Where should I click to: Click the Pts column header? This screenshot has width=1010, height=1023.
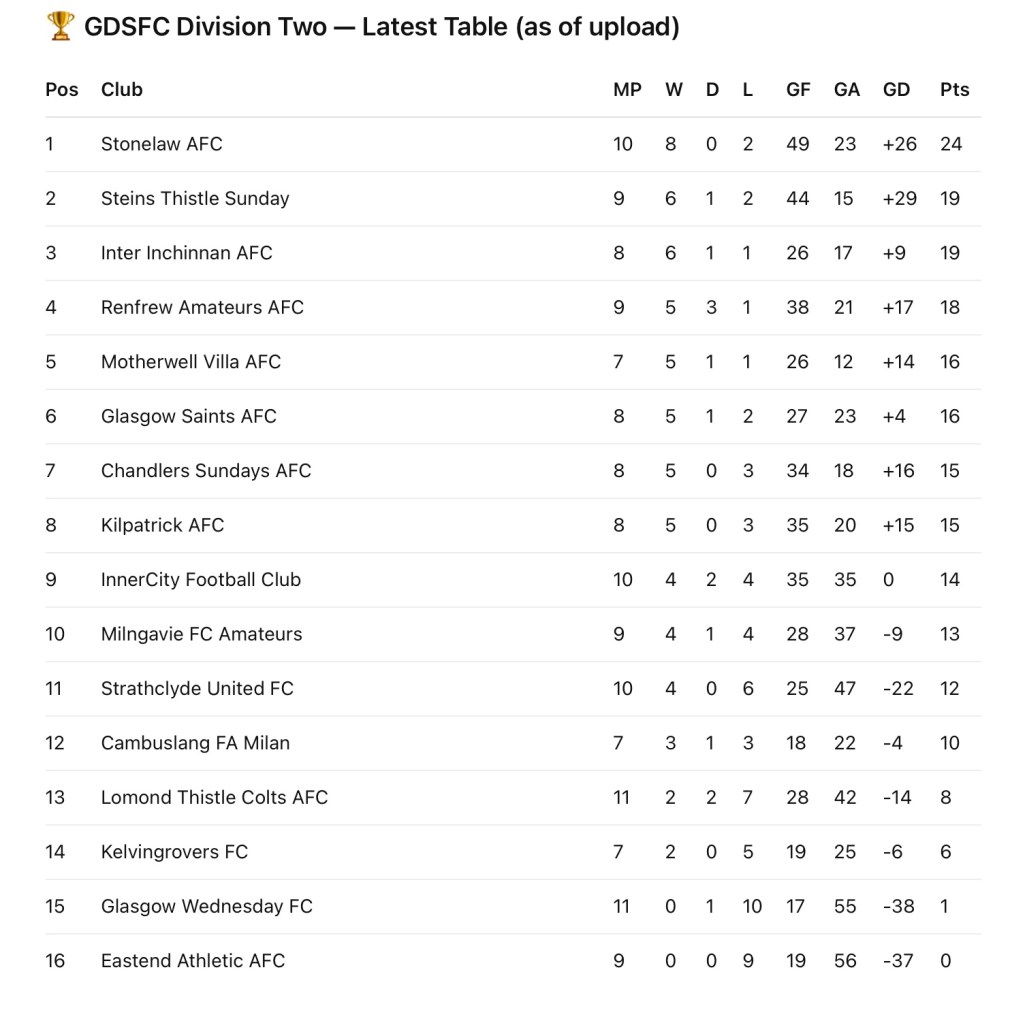[954, 90]
